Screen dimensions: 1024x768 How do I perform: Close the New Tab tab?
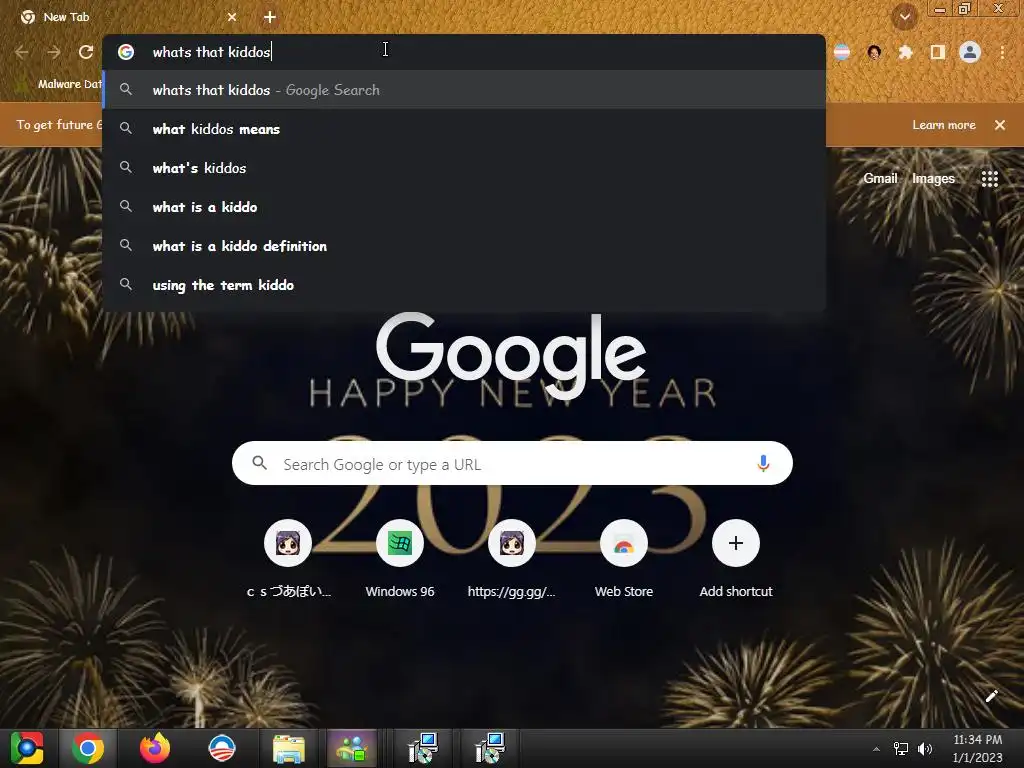click(x=232, y=17)
